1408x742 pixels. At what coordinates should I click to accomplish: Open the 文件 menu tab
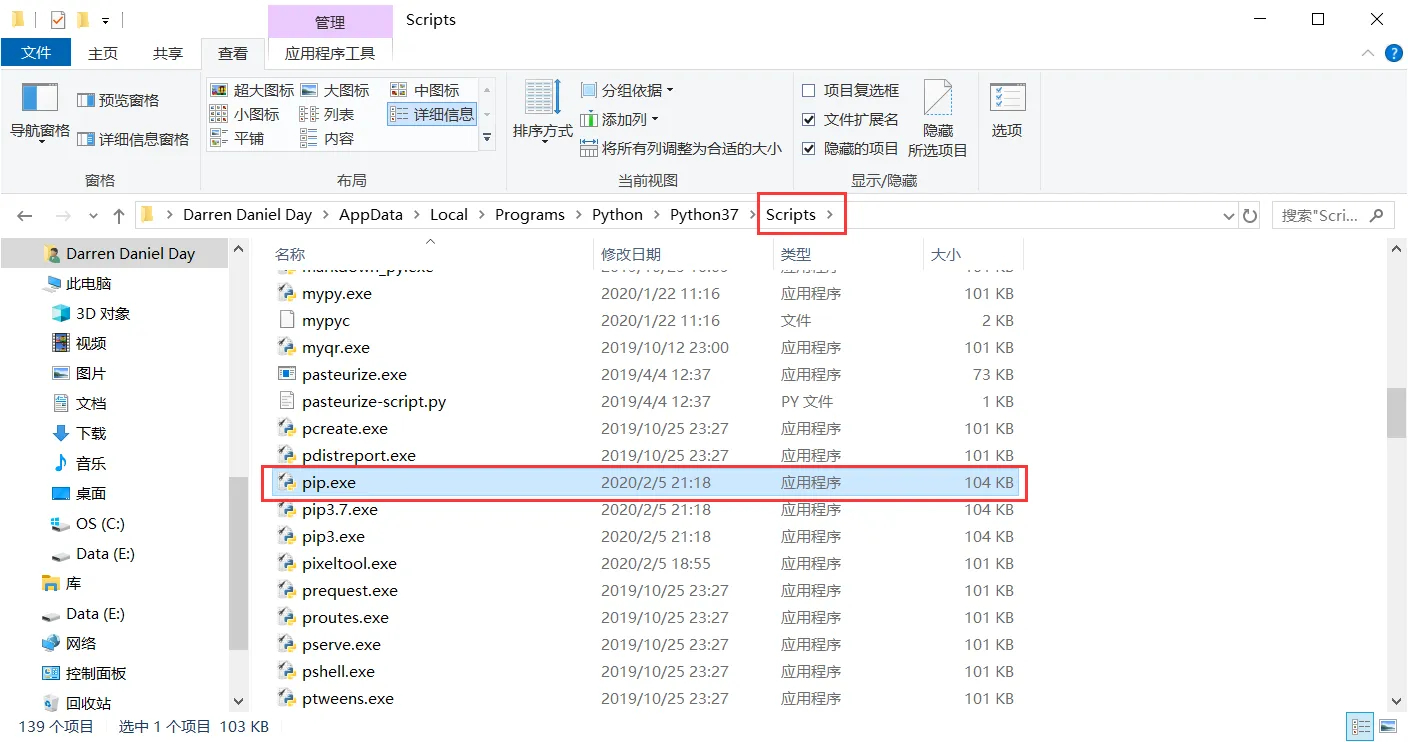pyautogui.click(x=36, y=53)
